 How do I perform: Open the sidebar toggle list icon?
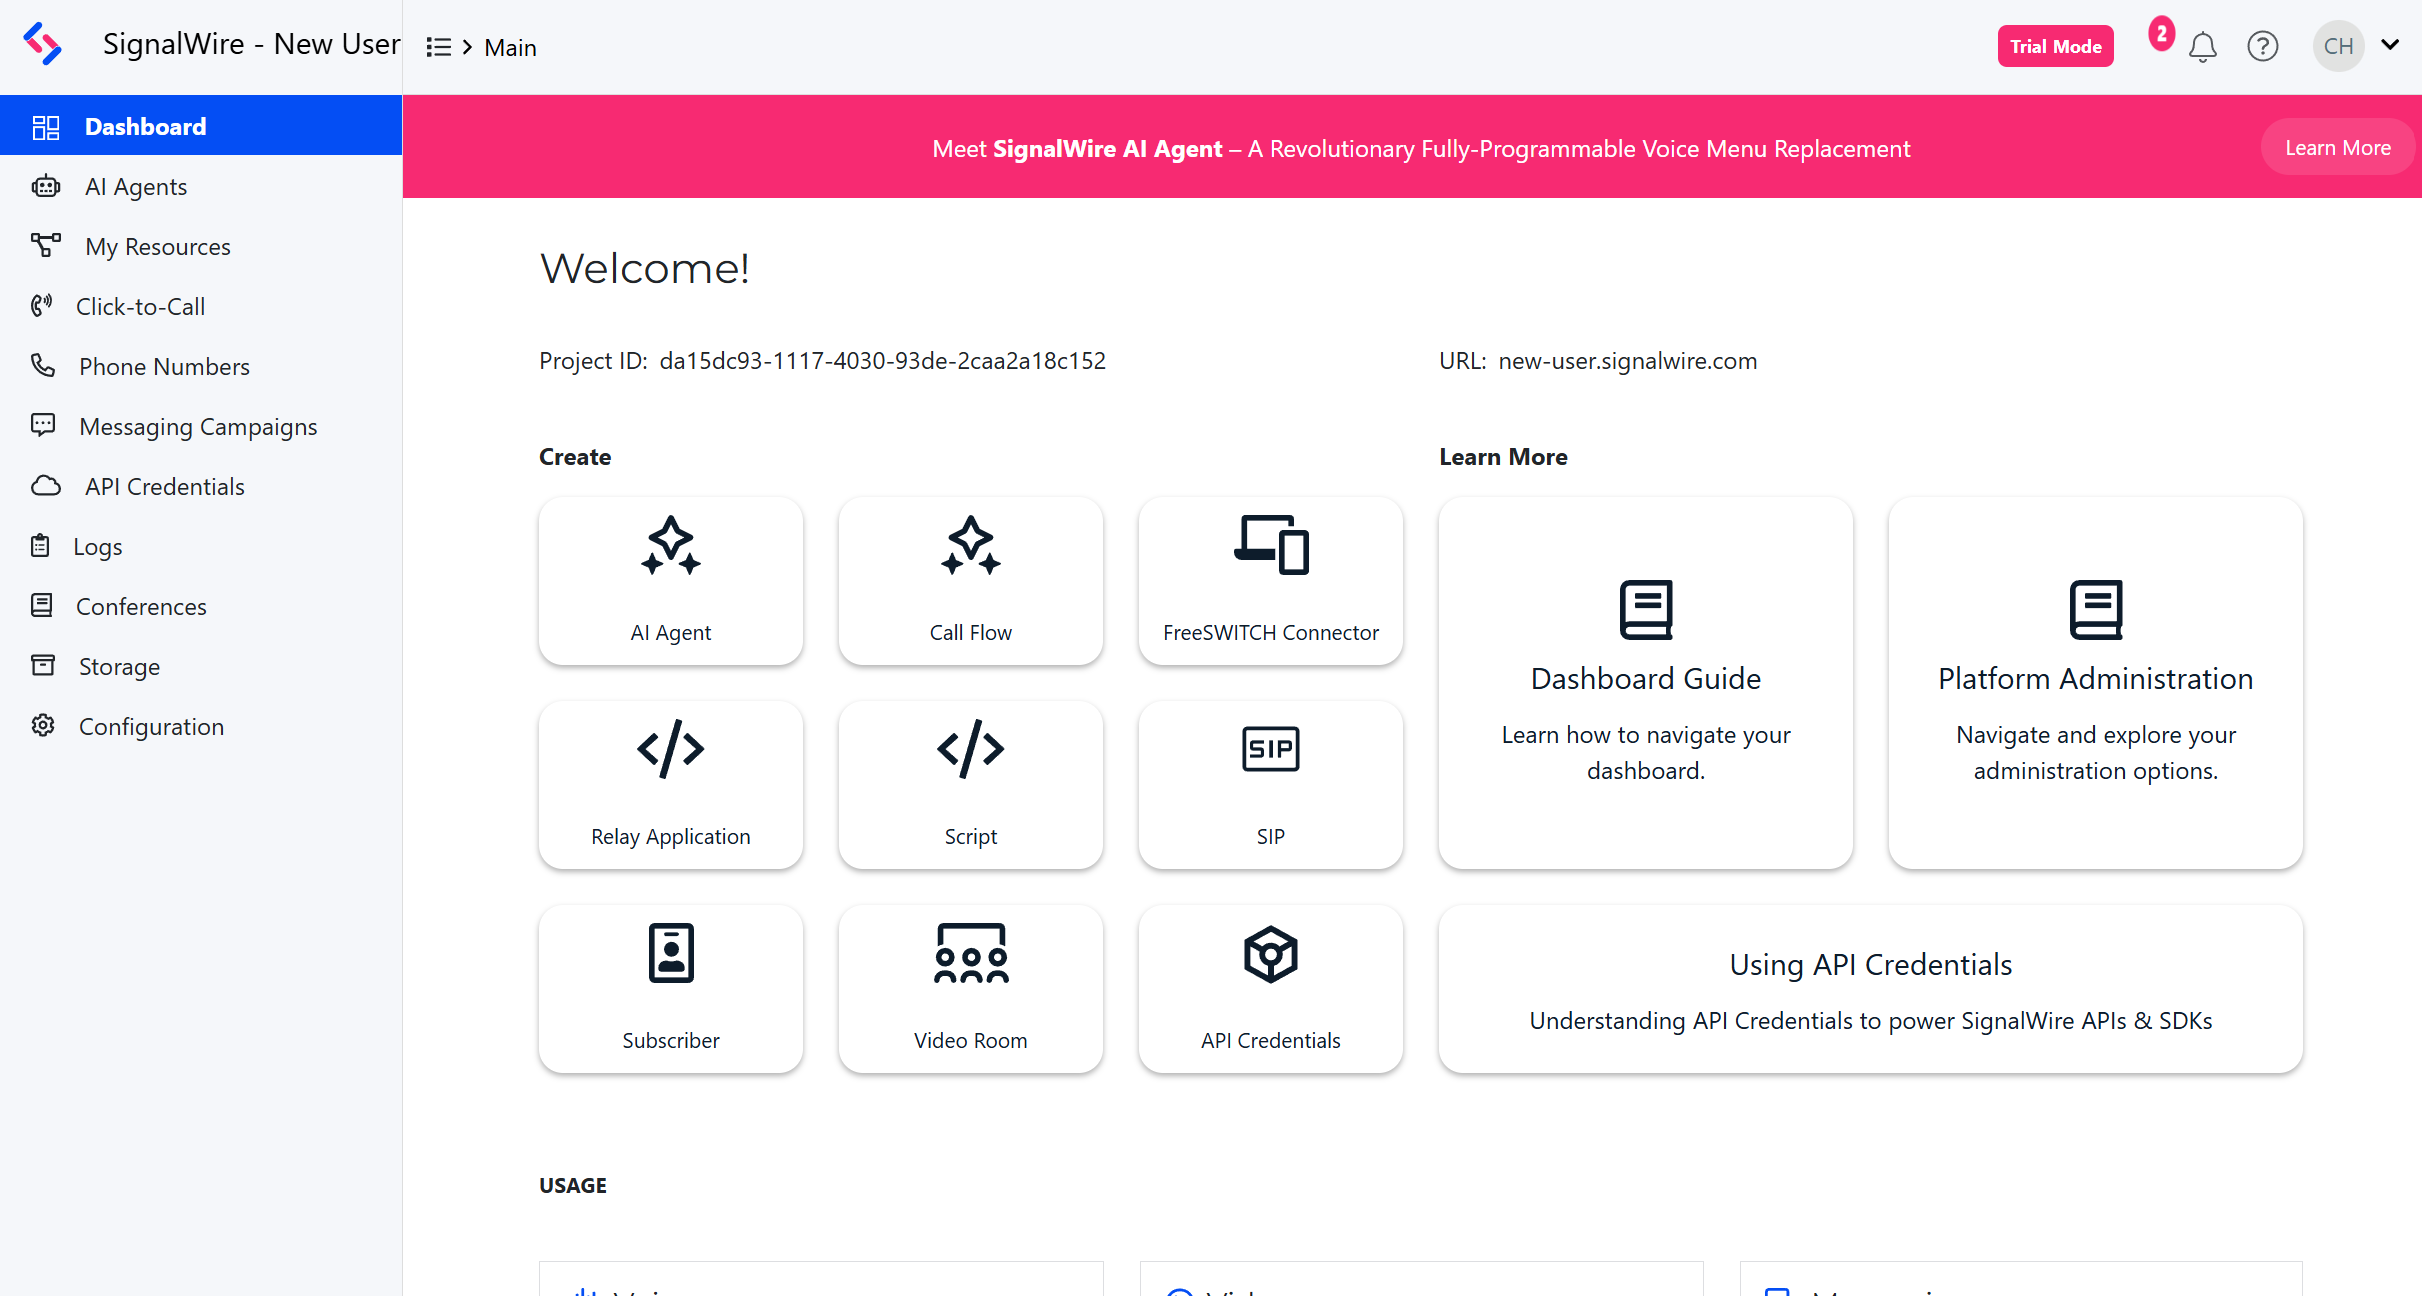click(438, 47)
